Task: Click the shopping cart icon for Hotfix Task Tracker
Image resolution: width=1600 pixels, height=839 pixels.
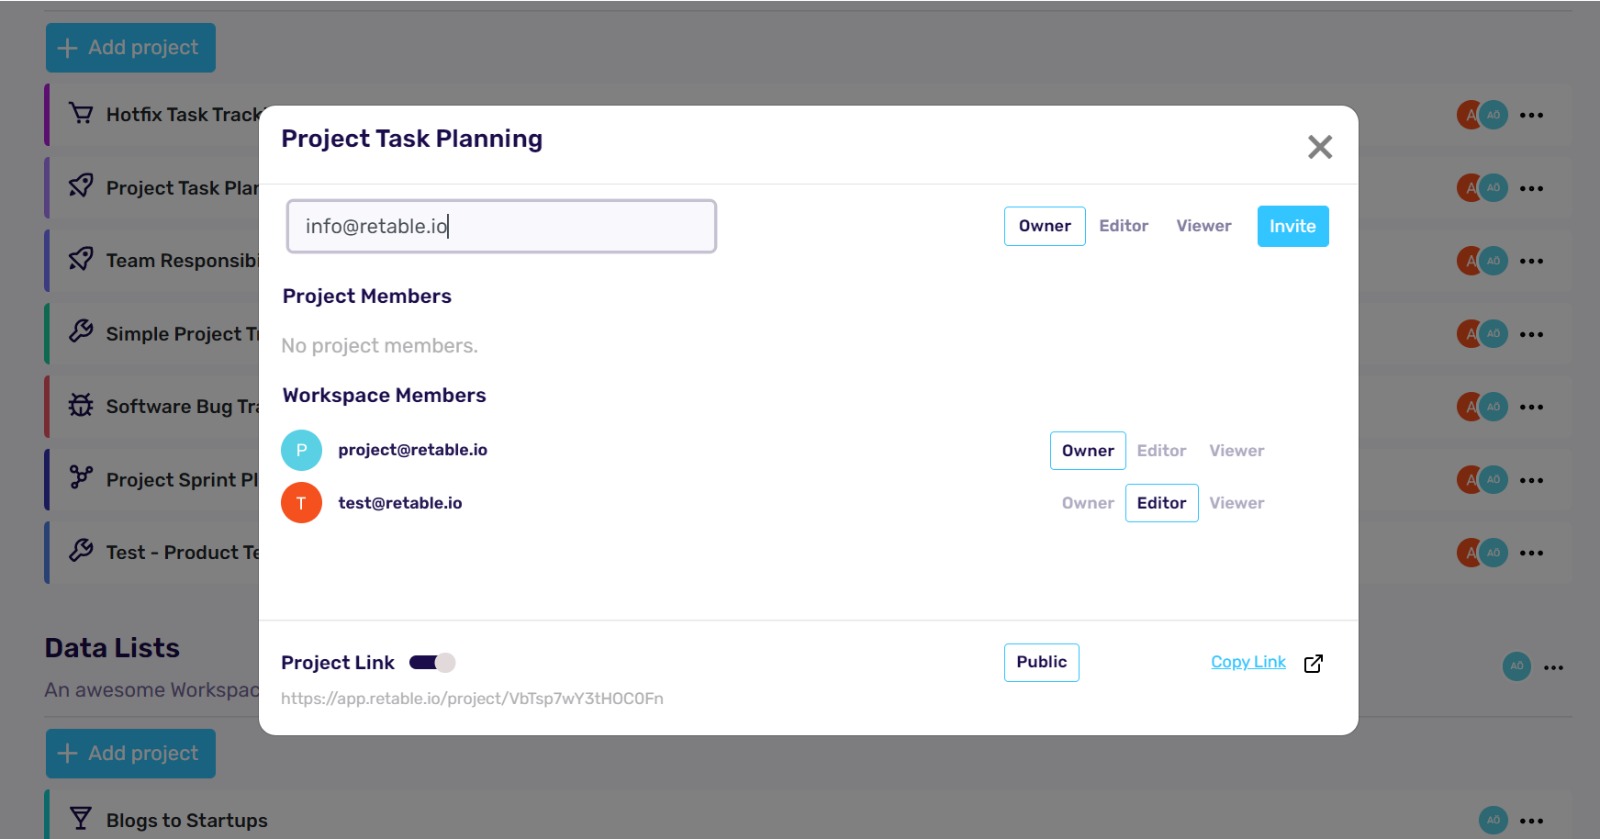Action: pyautogui.click(x=81, y=114)
